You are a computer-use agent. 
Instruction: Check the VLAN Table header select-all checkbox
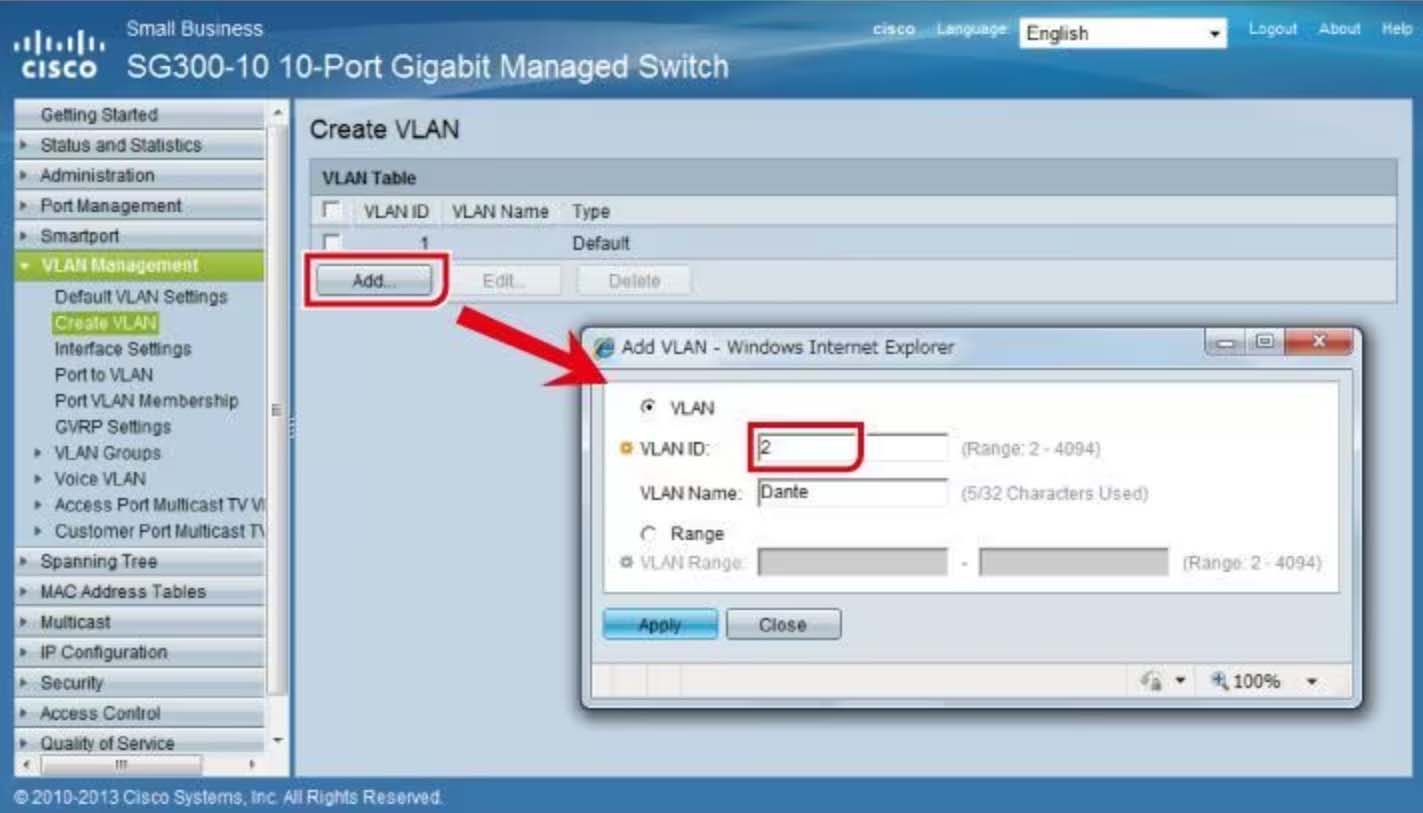coord(332,211)
